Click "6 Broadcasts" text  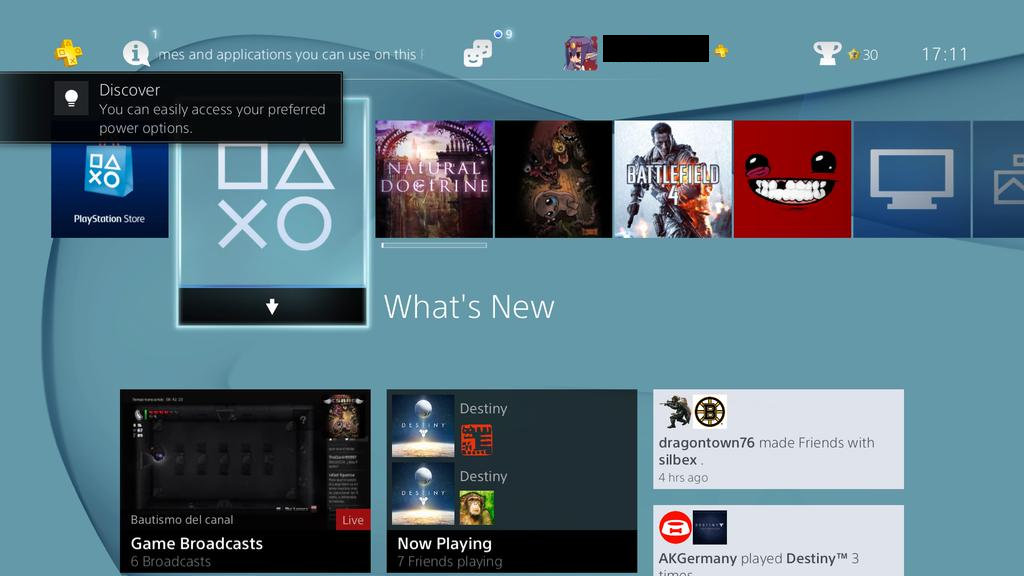[x=170, y=562]
